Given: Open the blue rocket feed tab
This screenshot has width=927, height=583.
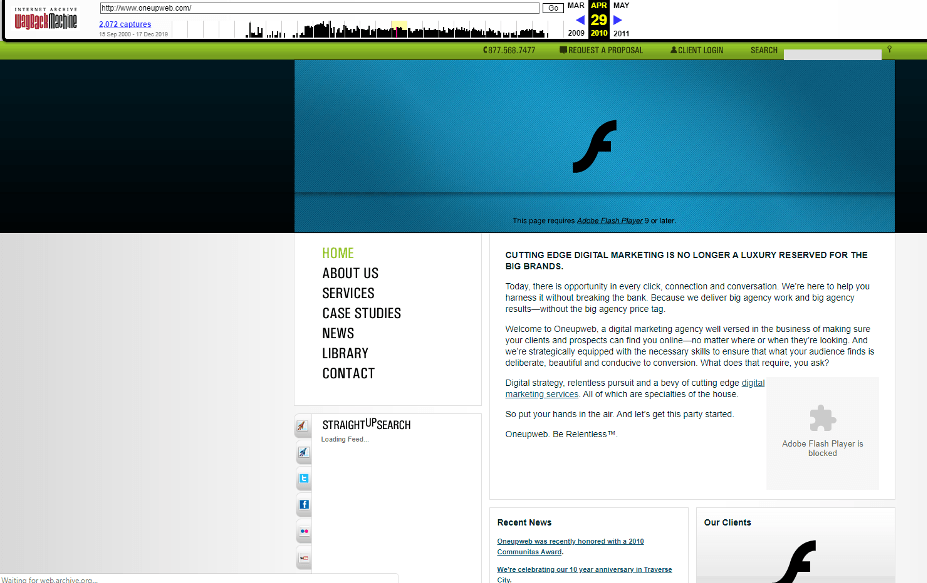Looking at the screenshot, I should (303, 452).
